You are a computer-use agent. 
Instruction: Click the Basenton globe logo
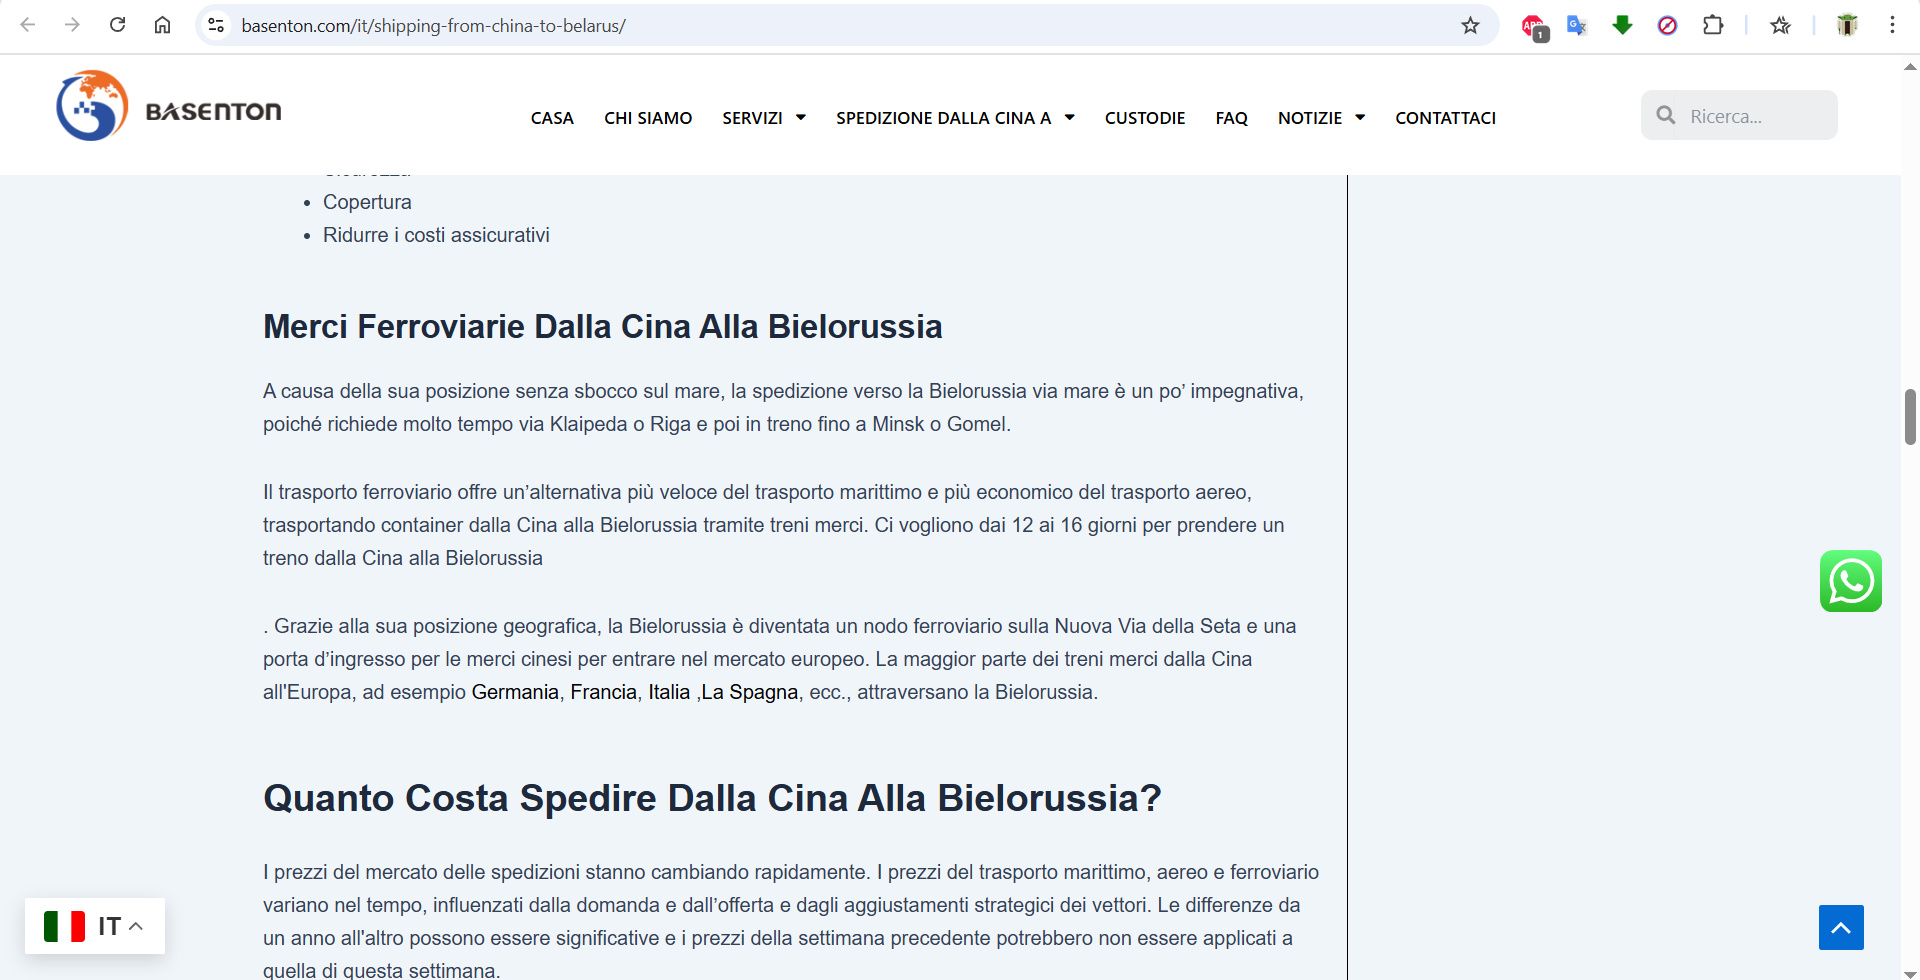[92, 106]
